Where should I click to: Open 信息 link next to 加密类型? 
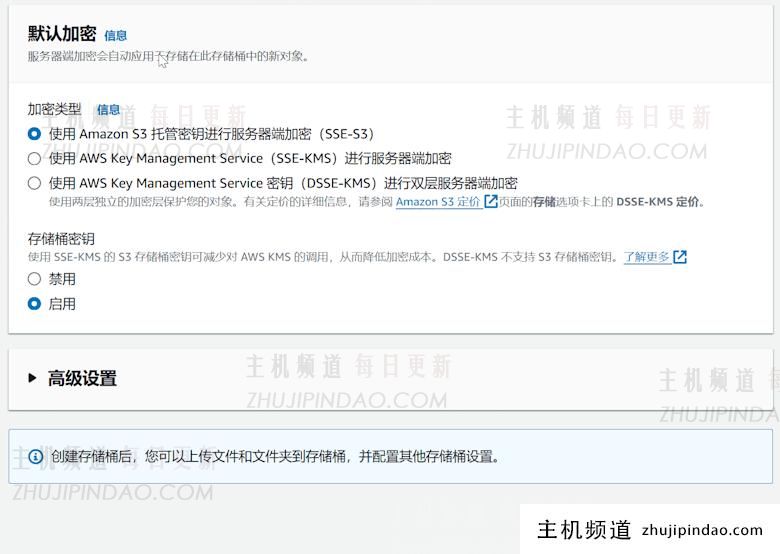pyautogui.click(x=108, y=109)
